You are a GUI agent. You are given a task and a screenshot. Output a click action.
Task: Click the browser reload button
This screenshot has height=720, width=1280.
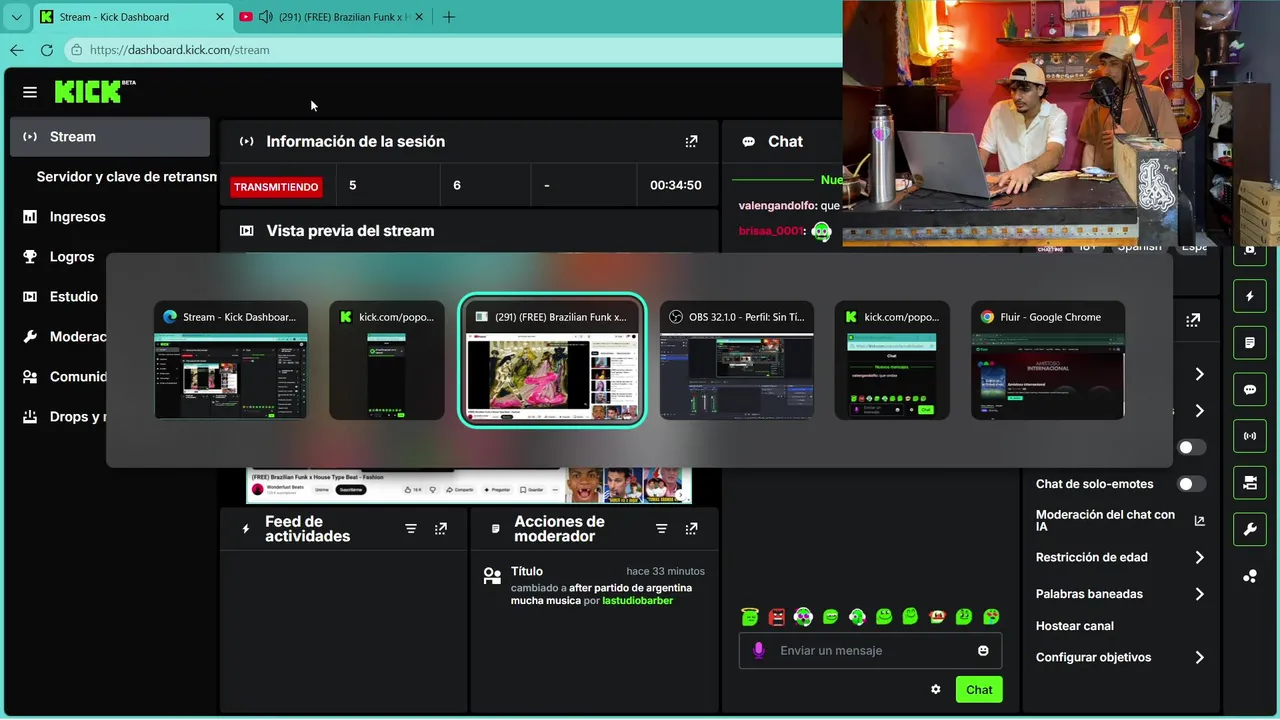click(x=47, y=50)
